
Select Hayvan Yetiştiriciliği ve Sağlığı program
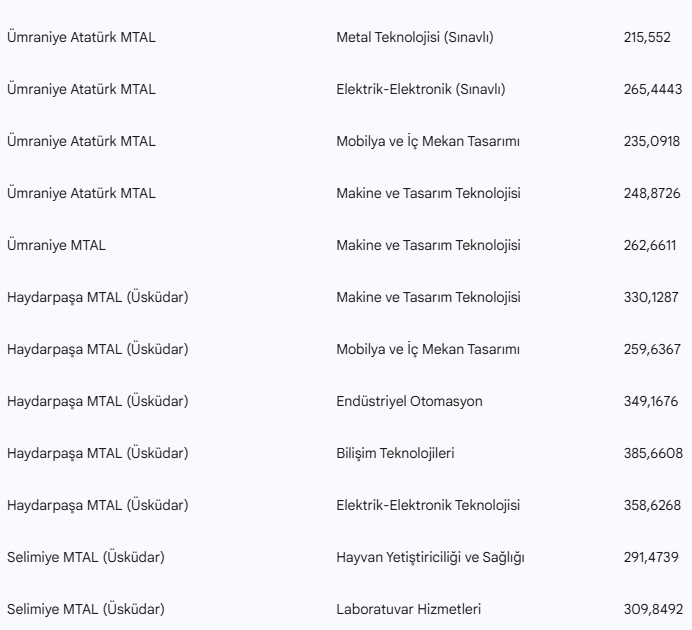coord(430,558)
